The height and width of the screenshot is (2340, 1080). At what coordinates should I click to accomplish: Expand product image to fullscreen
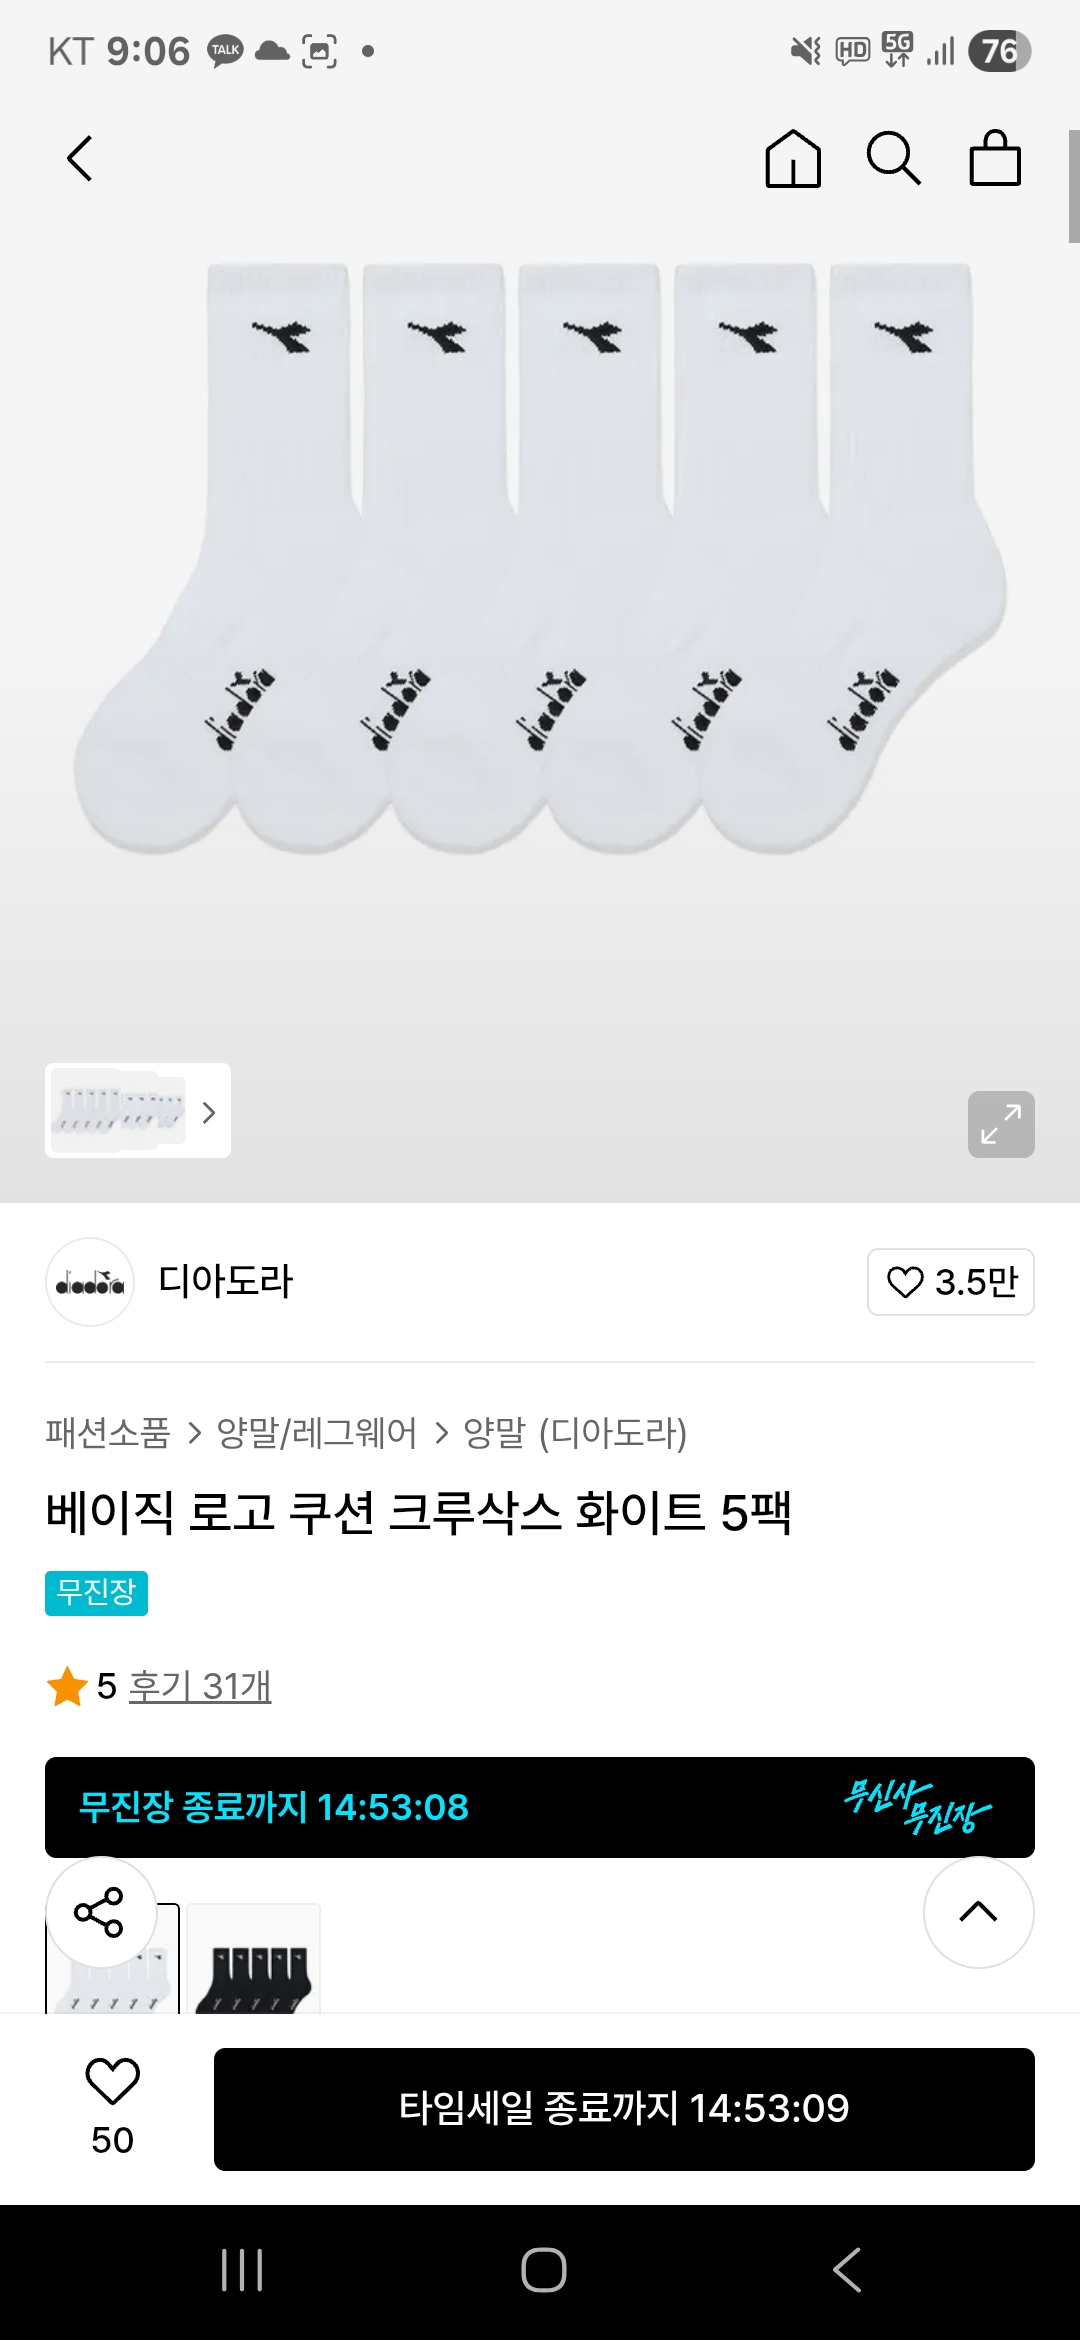pyautogui.click(x=1001, y=1124)
